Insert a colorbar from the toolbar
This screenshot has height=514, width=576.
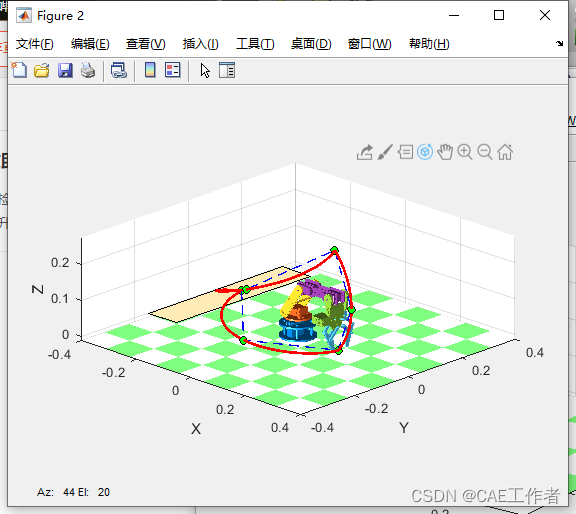click(x=150, y=70)
